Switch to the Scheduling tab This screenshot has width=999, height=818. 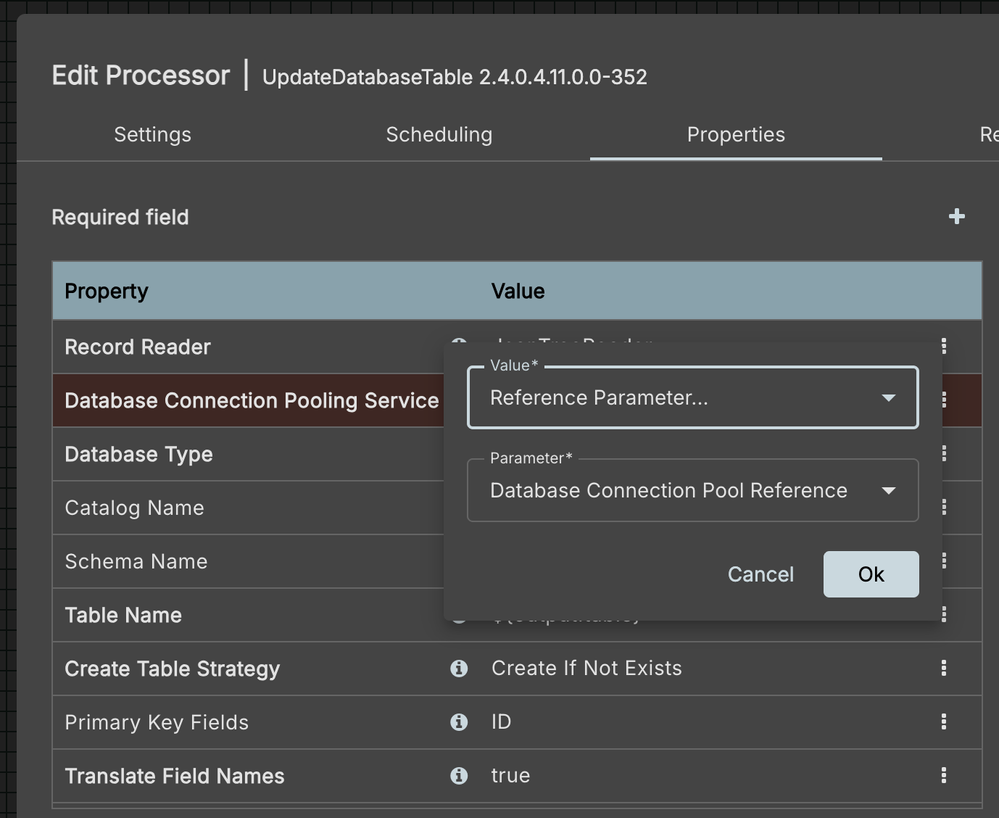439,134
